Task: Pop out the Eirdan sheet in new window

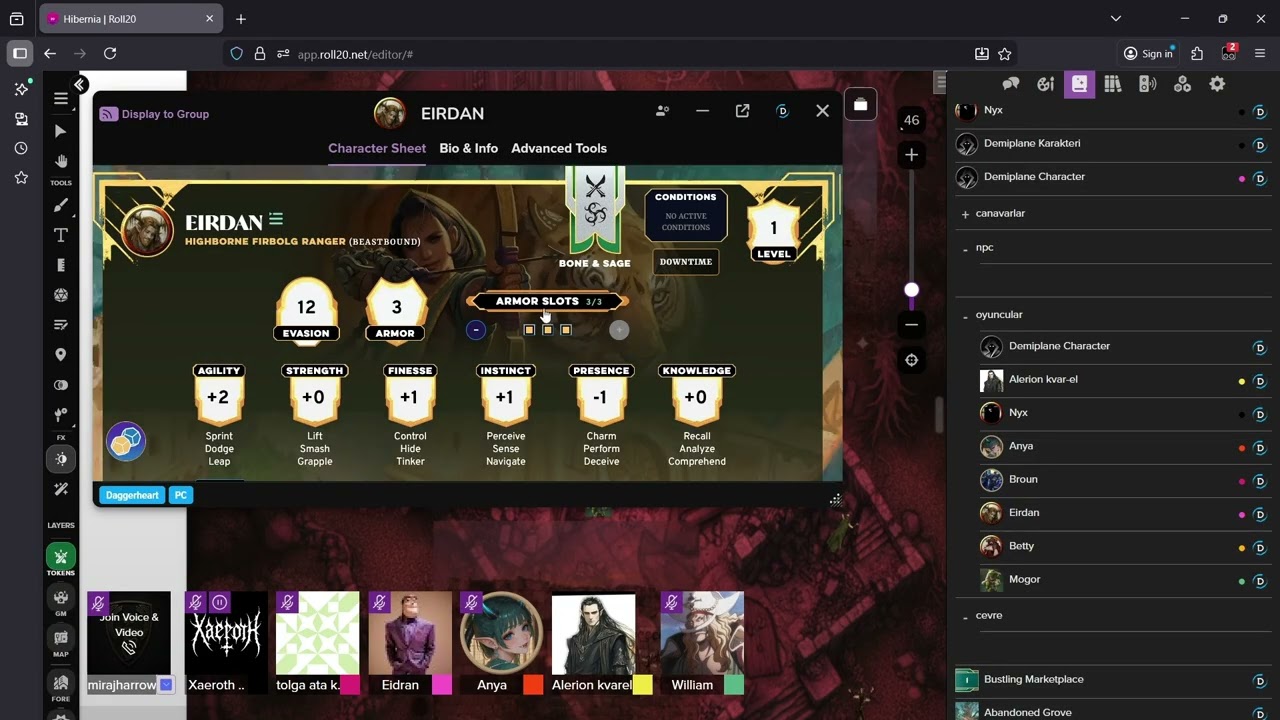Action: coord(742,111)
